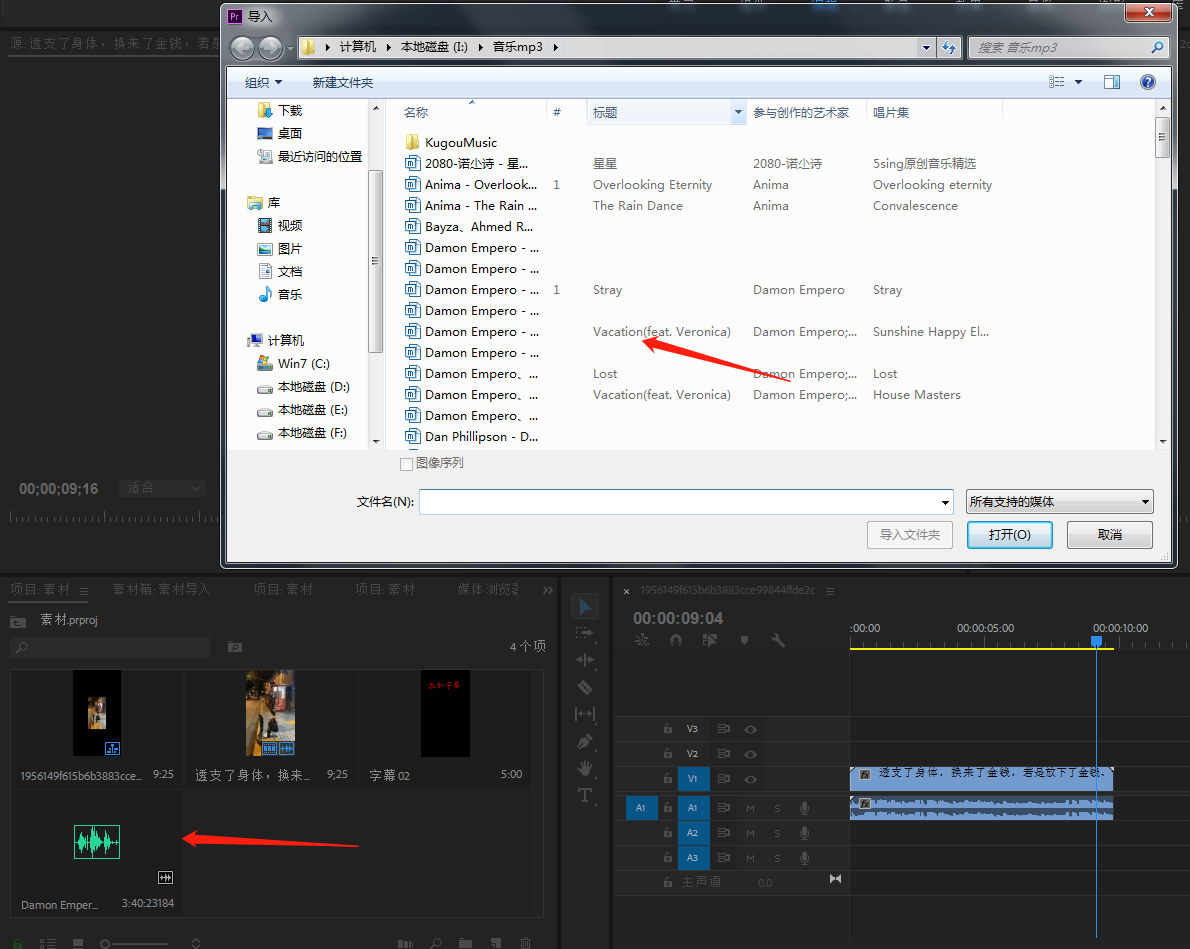Check the 图像序列 checkbox
This screenshot has height=949, width=1190.
[x=406, y=464]
